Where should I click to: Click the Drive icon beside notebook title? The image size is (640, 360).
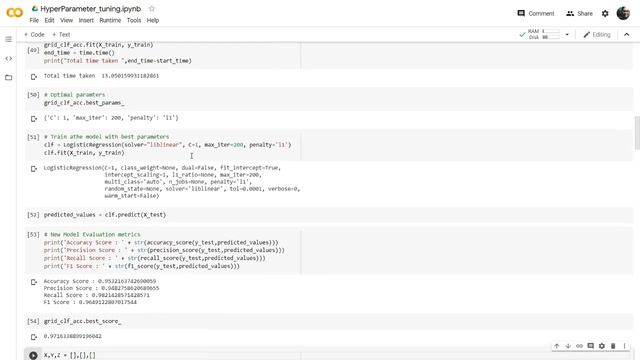click(x=35, y=8)
